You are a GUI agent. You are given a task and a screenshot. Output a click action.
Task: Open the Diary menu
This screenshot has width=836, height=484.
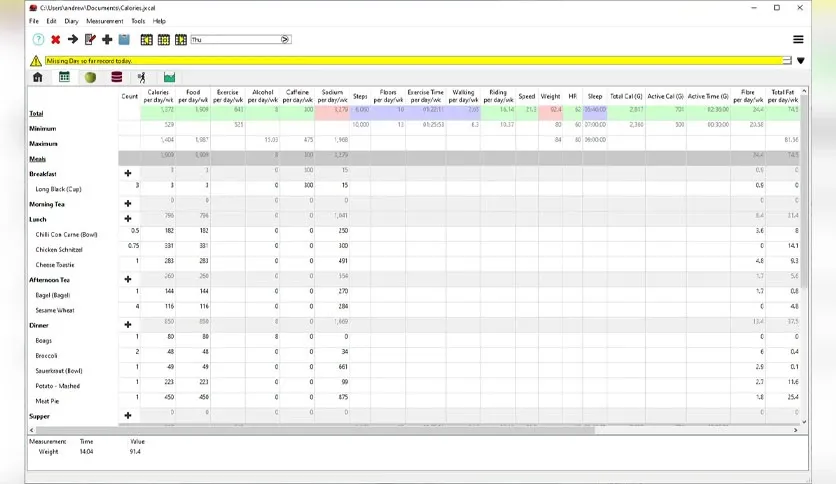[x=71, y=21]
